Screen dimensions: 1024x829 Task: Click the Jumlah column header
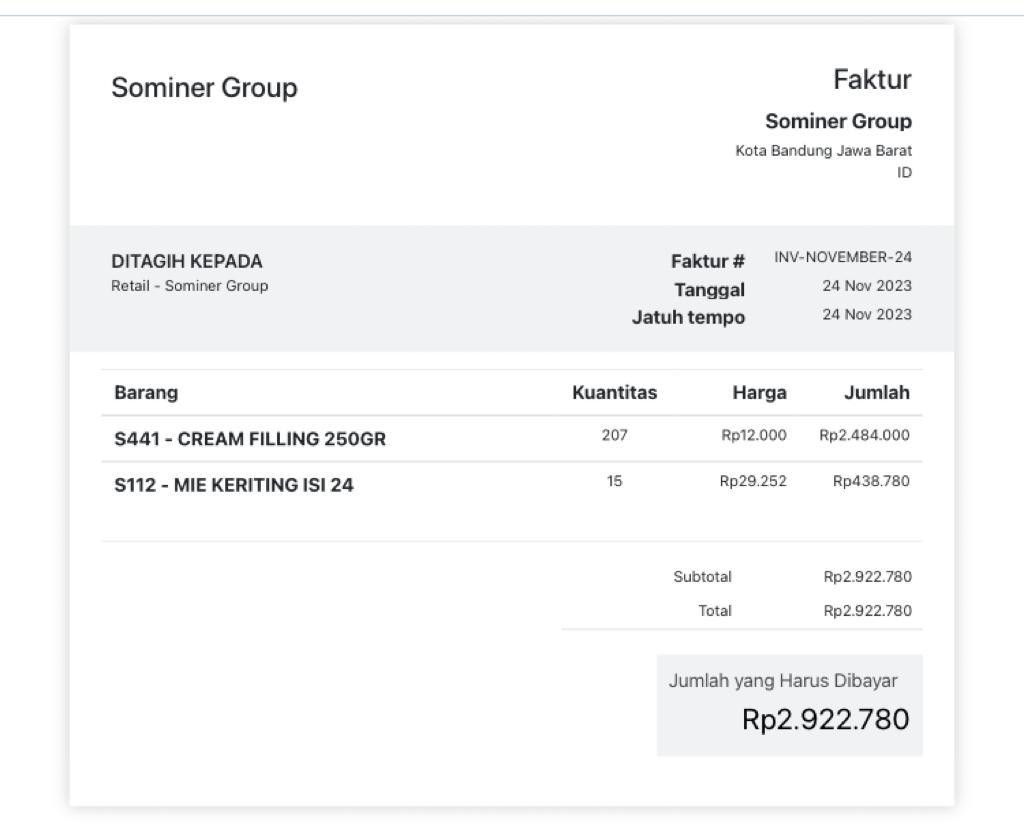tap(876, 393)
